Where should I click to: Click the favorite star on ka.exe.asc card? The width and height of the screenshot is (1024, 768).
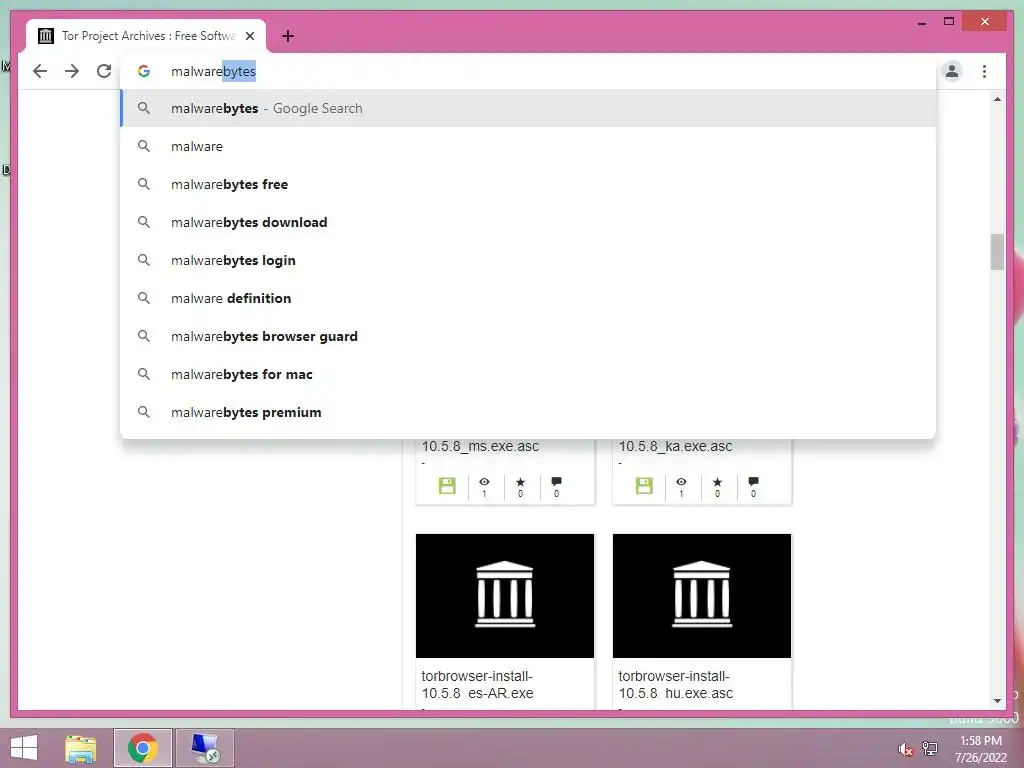tap(718, 482)
